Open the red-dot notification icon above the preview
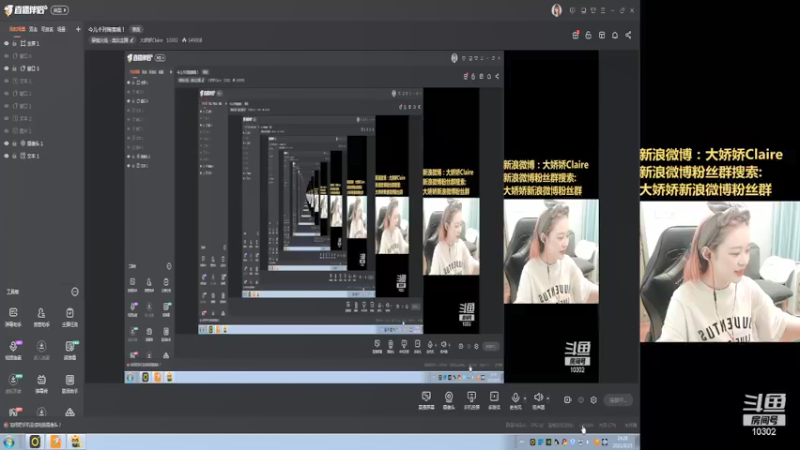The height and width of the screenshot is (450, 800). 576,35
